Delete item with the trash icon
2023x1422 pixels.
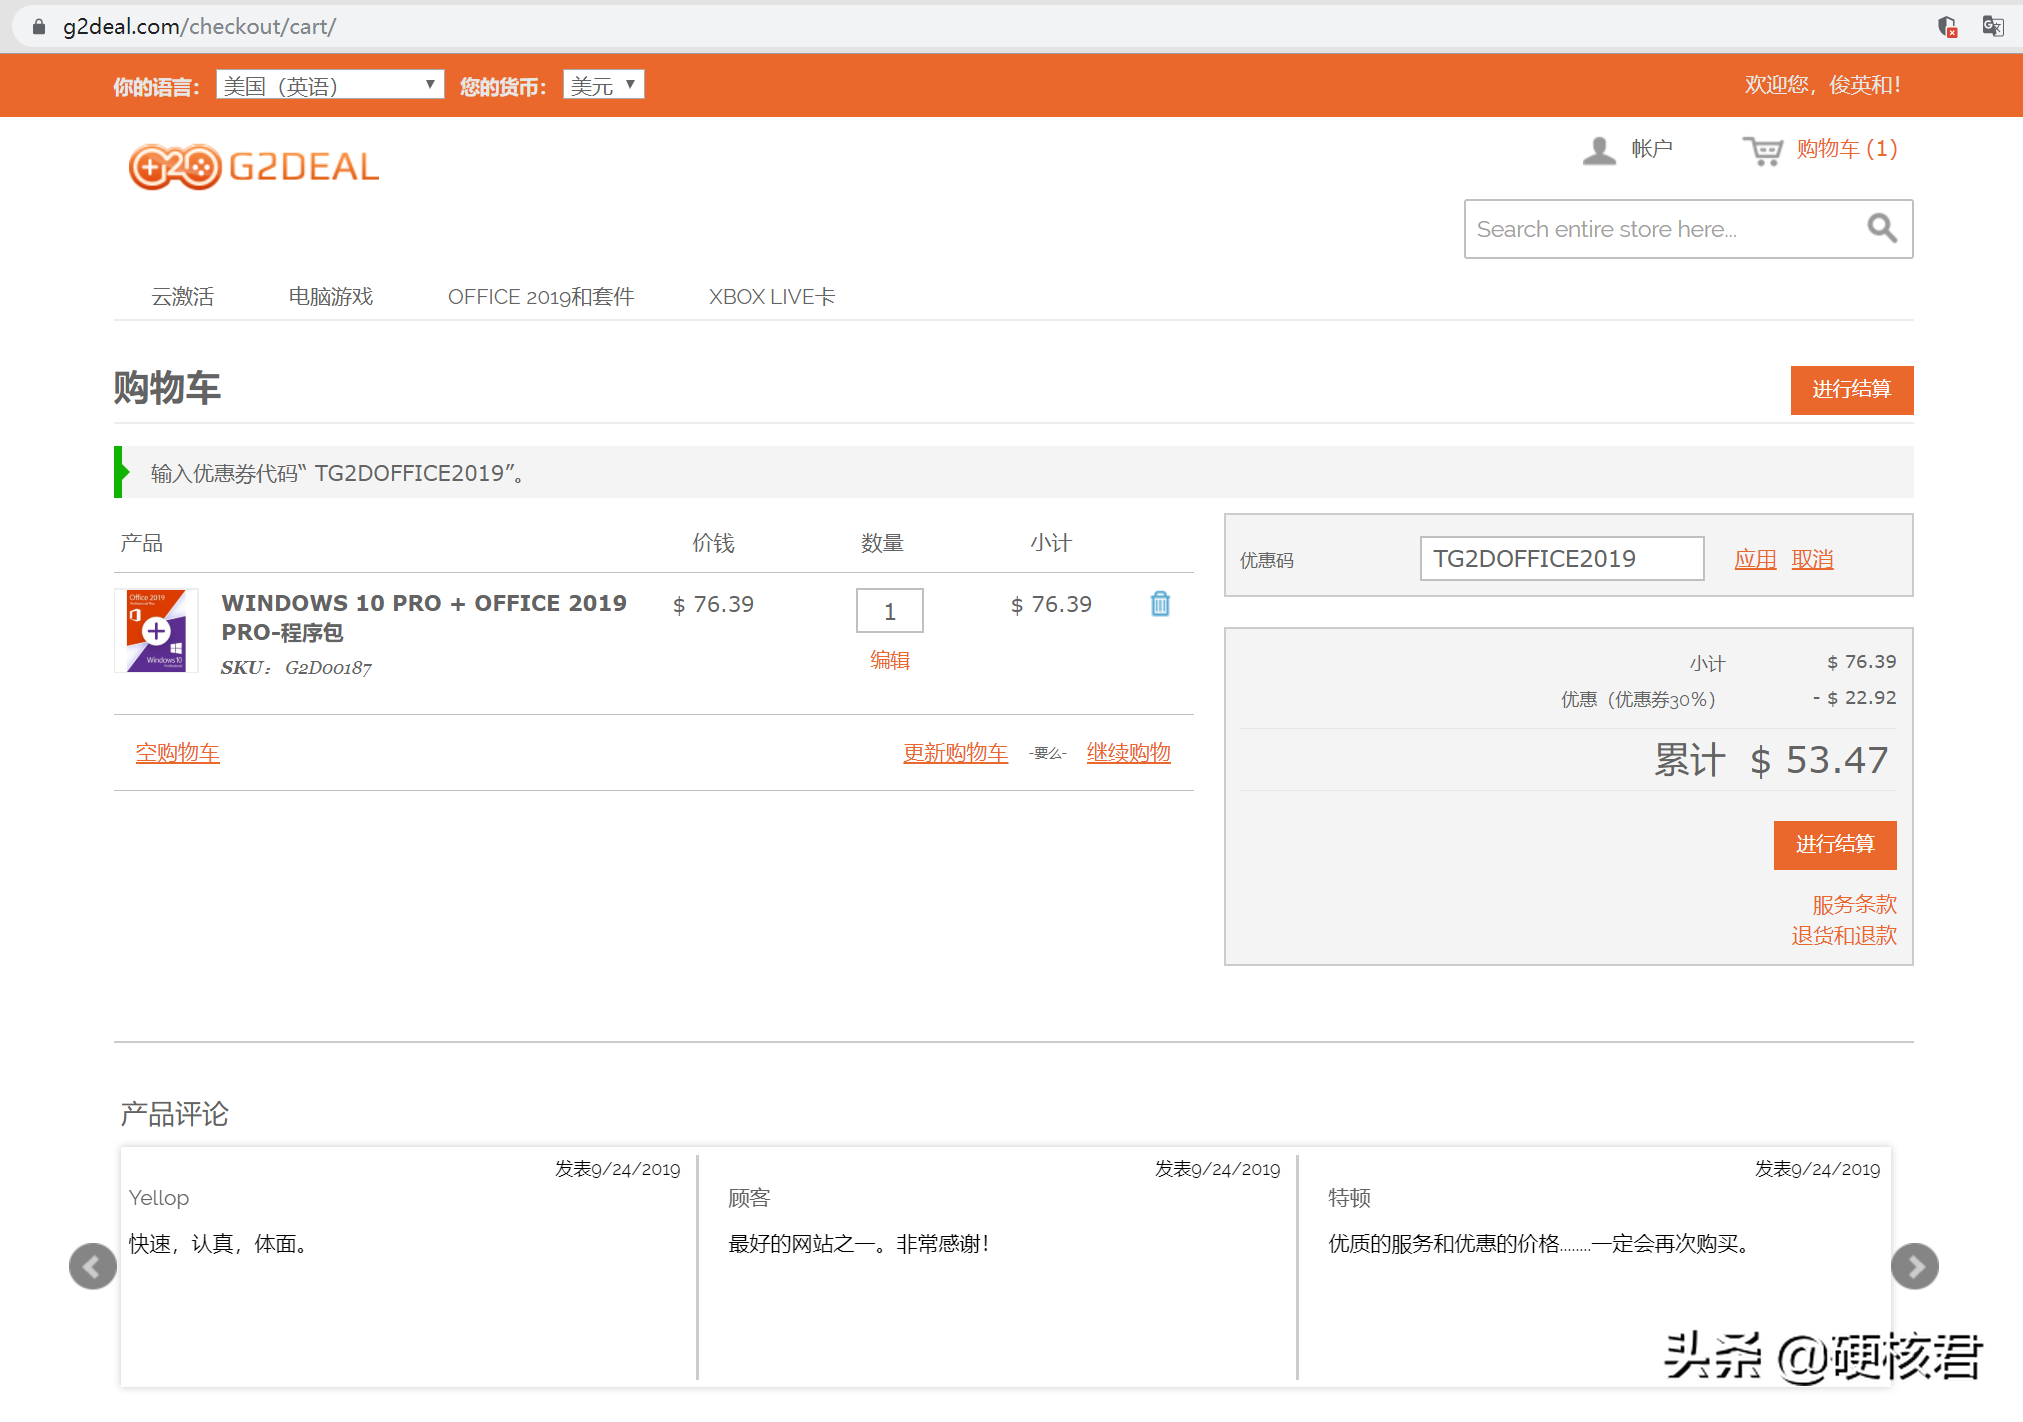(1160, 604)
